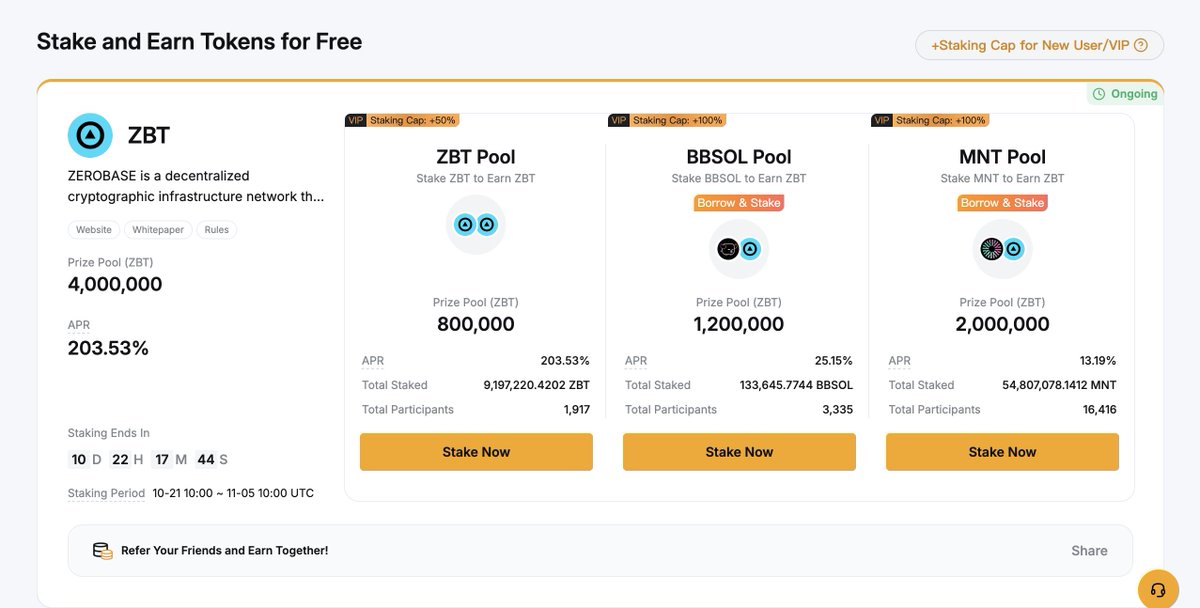
Task: Click the ZBT token logo icon
Action: pos(90,135)
